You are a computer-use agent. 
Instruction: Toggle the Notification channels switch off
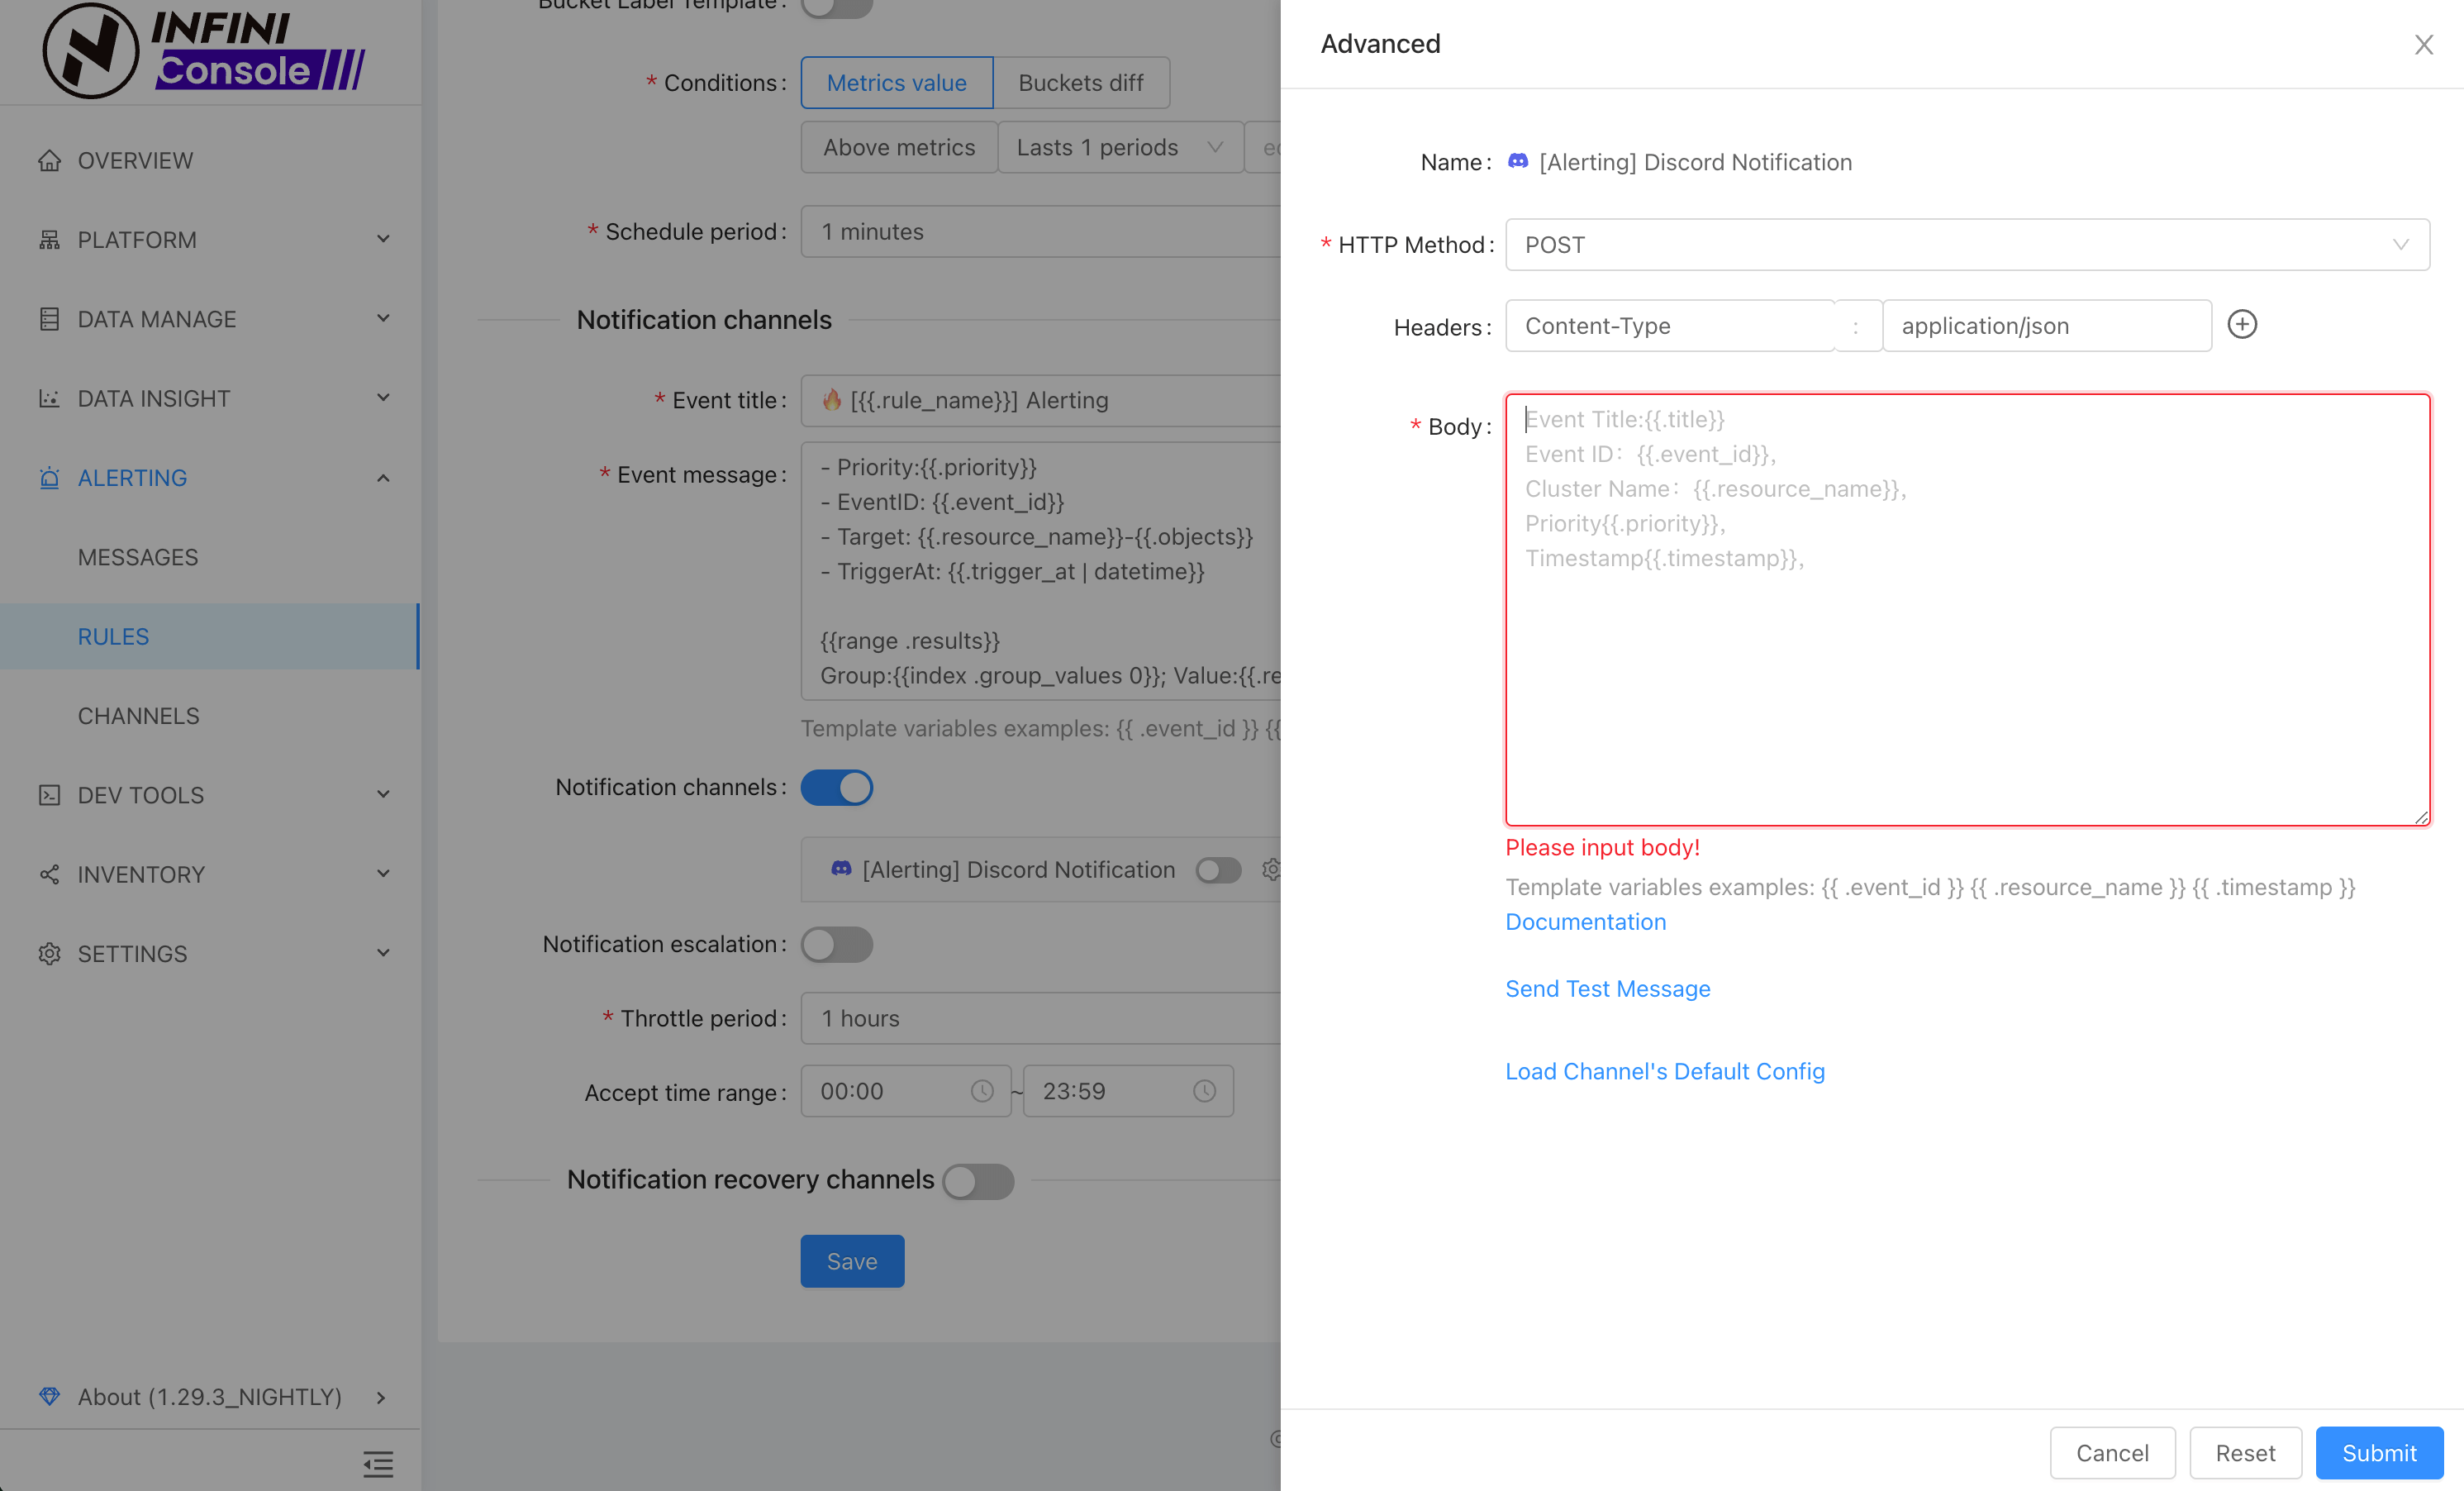point(837,787)
